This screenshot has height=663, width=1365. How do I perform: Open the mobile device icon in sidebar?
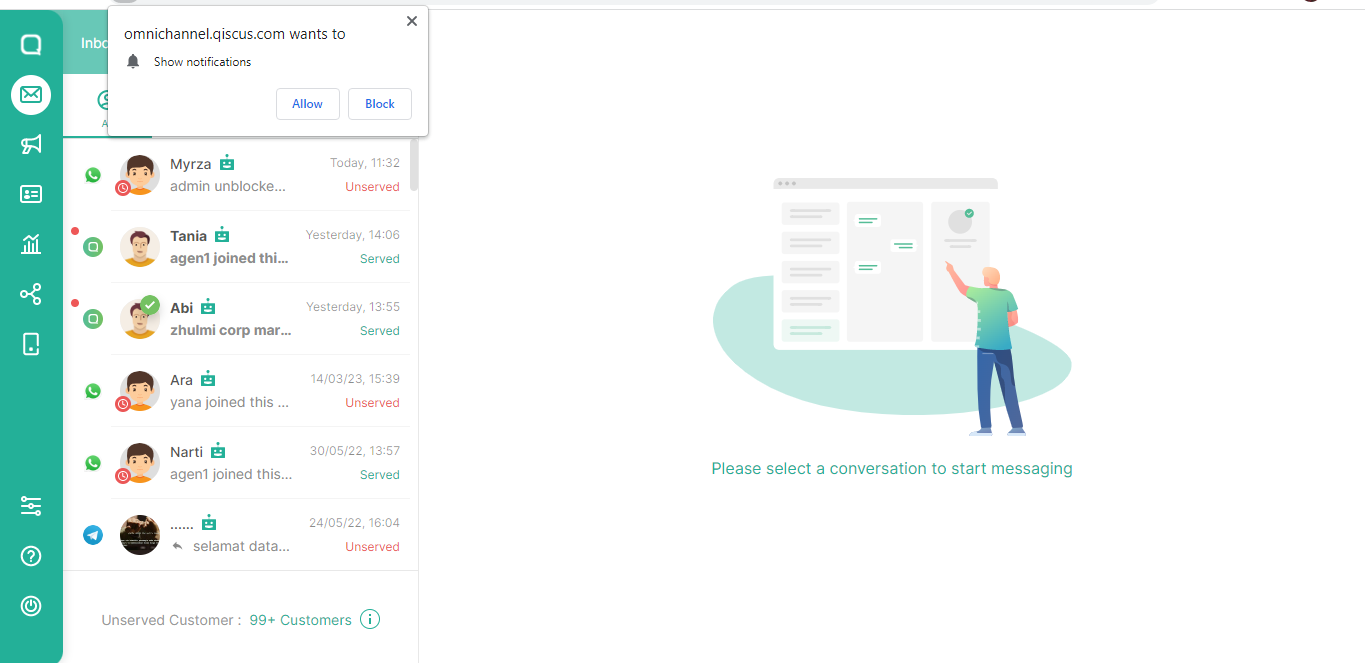[x=31, y=344]
